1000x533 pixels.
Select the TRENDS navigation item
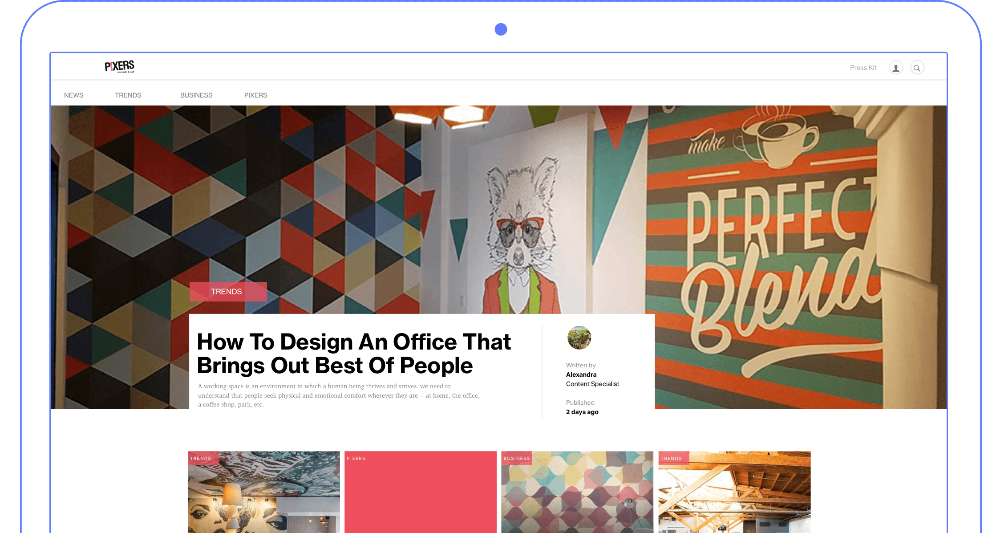[x=128, y=95]
